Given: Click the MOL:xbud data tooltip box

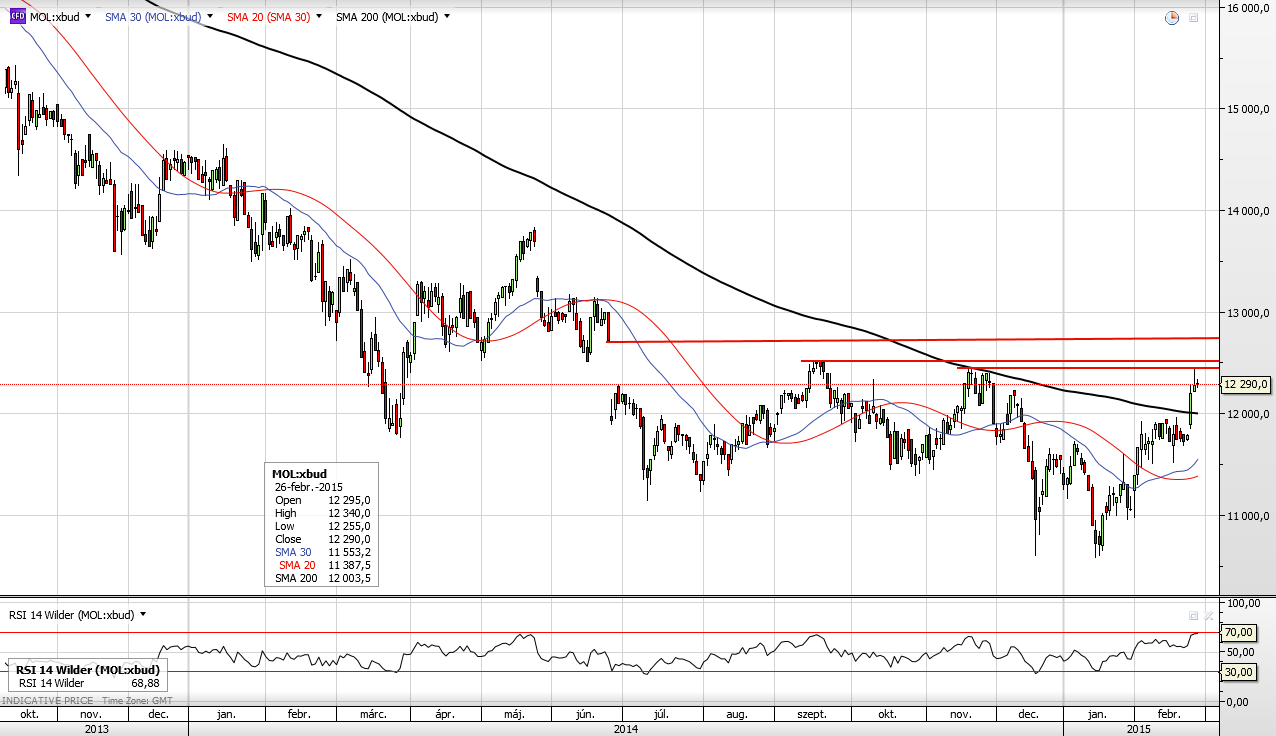Looking at the screenshot, I should coord(323,525).
